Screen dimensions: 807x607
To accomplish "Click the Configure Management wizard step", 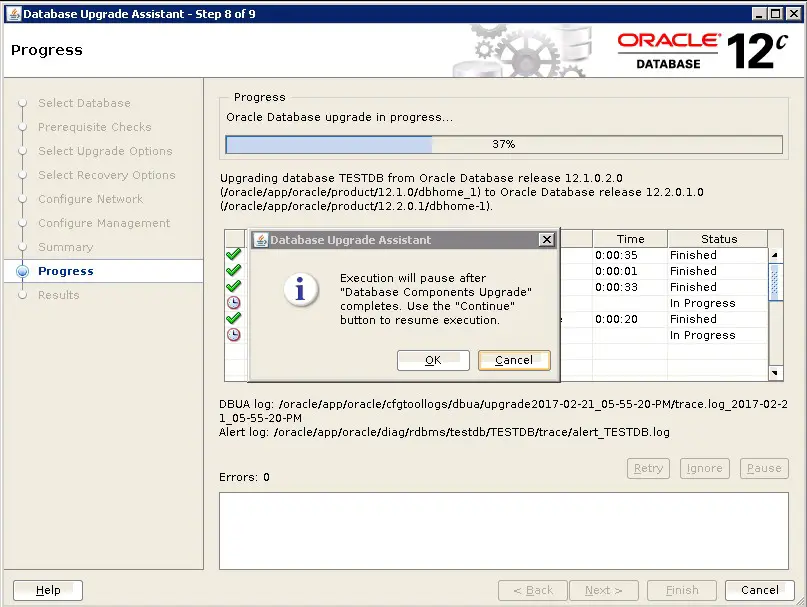I will [104, 223].
